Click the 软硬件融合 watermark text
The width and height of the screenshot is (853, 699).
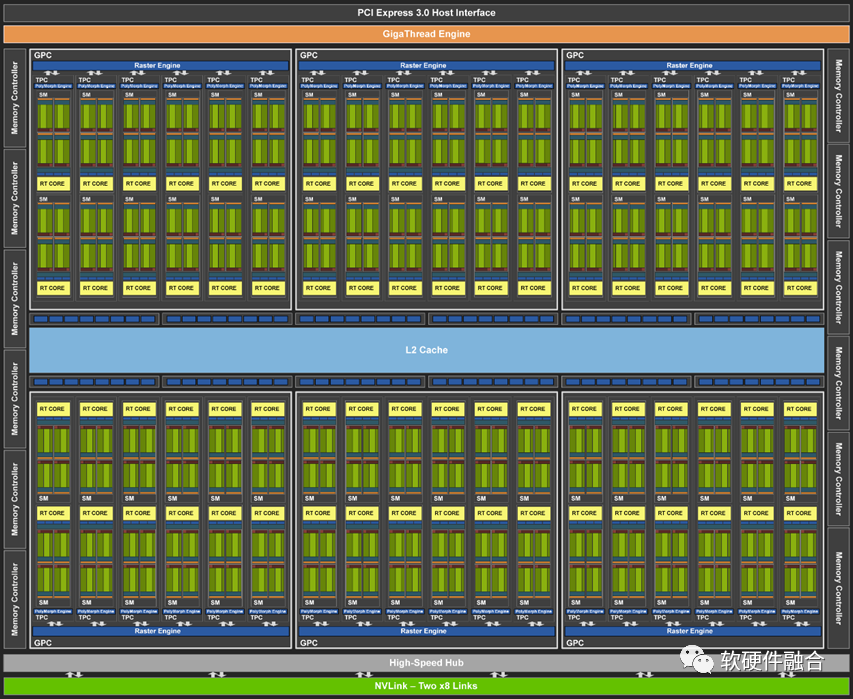coord(772,660)
